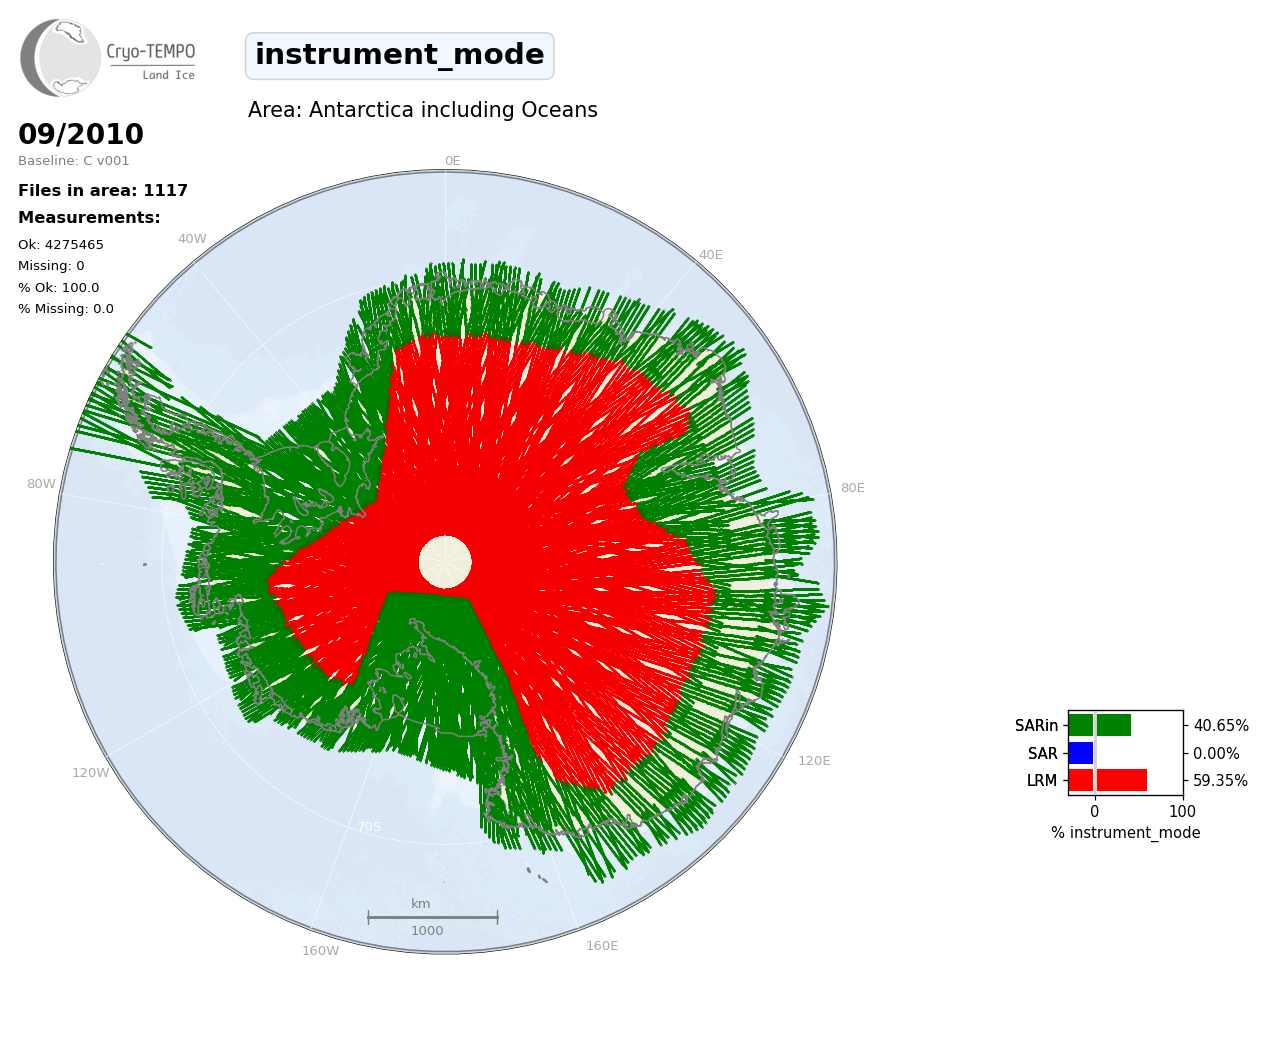The width and height of the screenshot is (1272, 1060).
Task: Click 'Files in area: 1117' text
Action: pyautogui.click(x=103, y=191)
